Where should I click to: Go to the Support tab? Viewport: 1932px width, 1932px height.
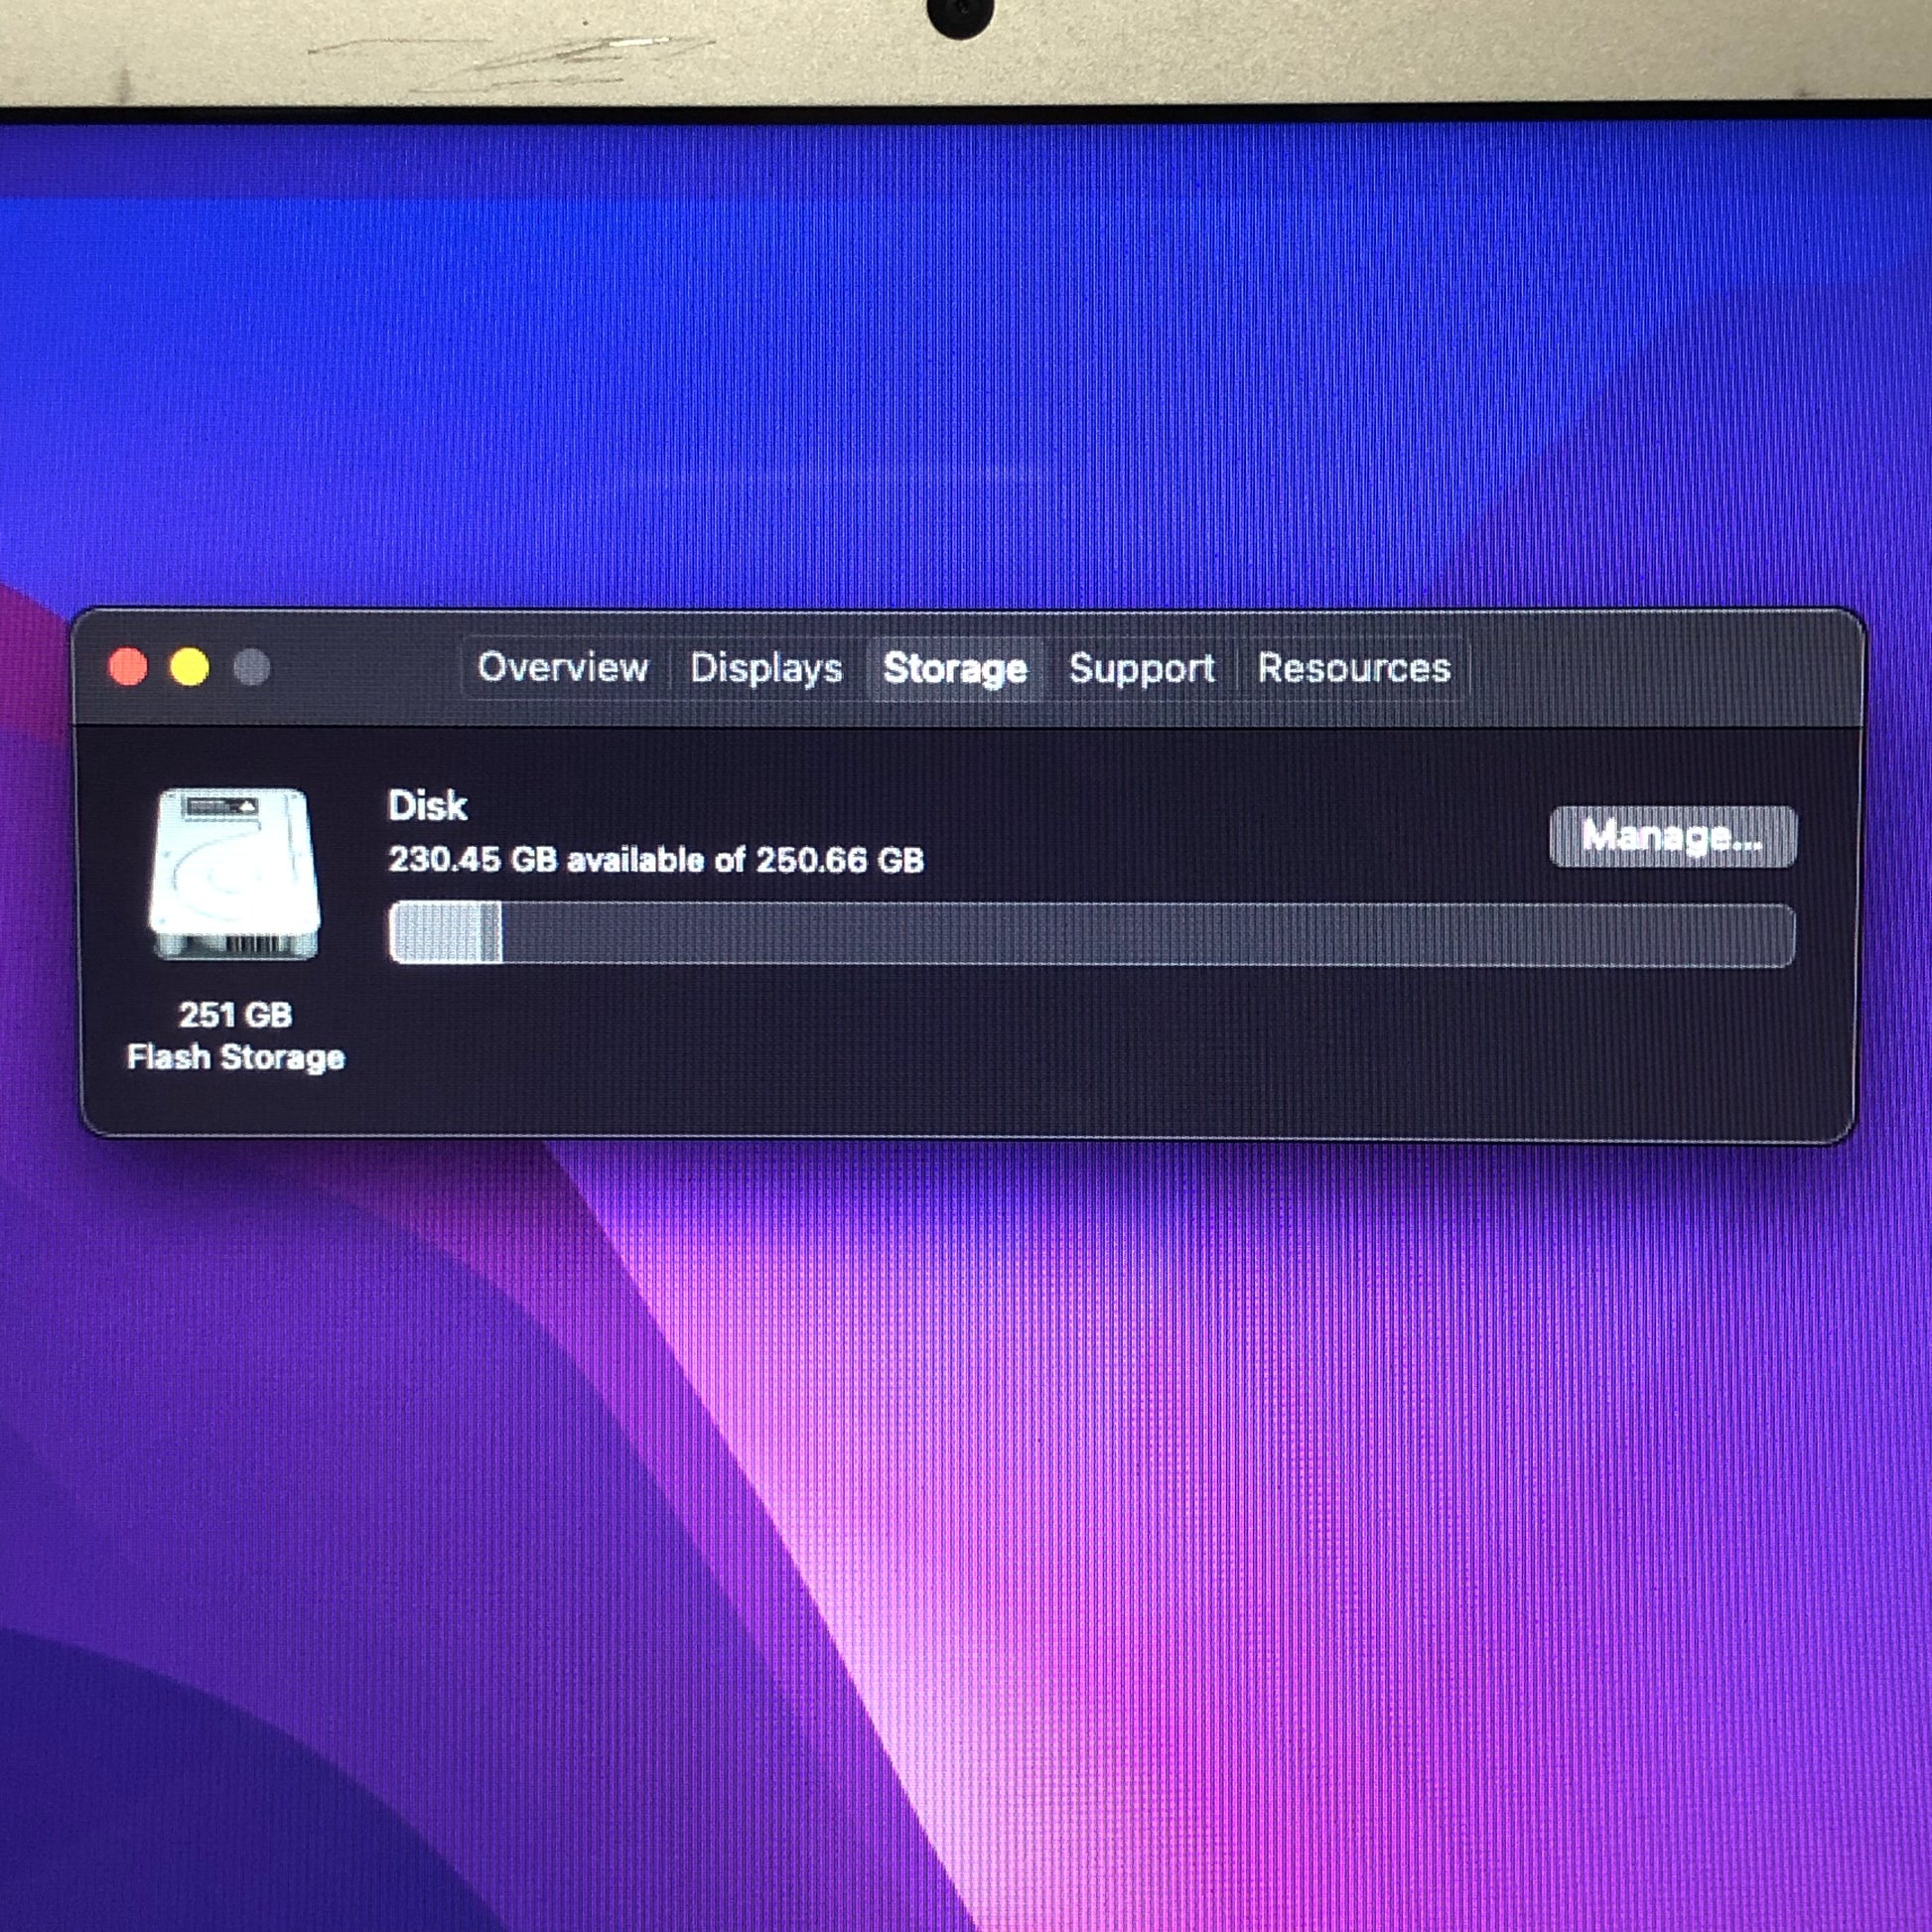(1141, 668)
